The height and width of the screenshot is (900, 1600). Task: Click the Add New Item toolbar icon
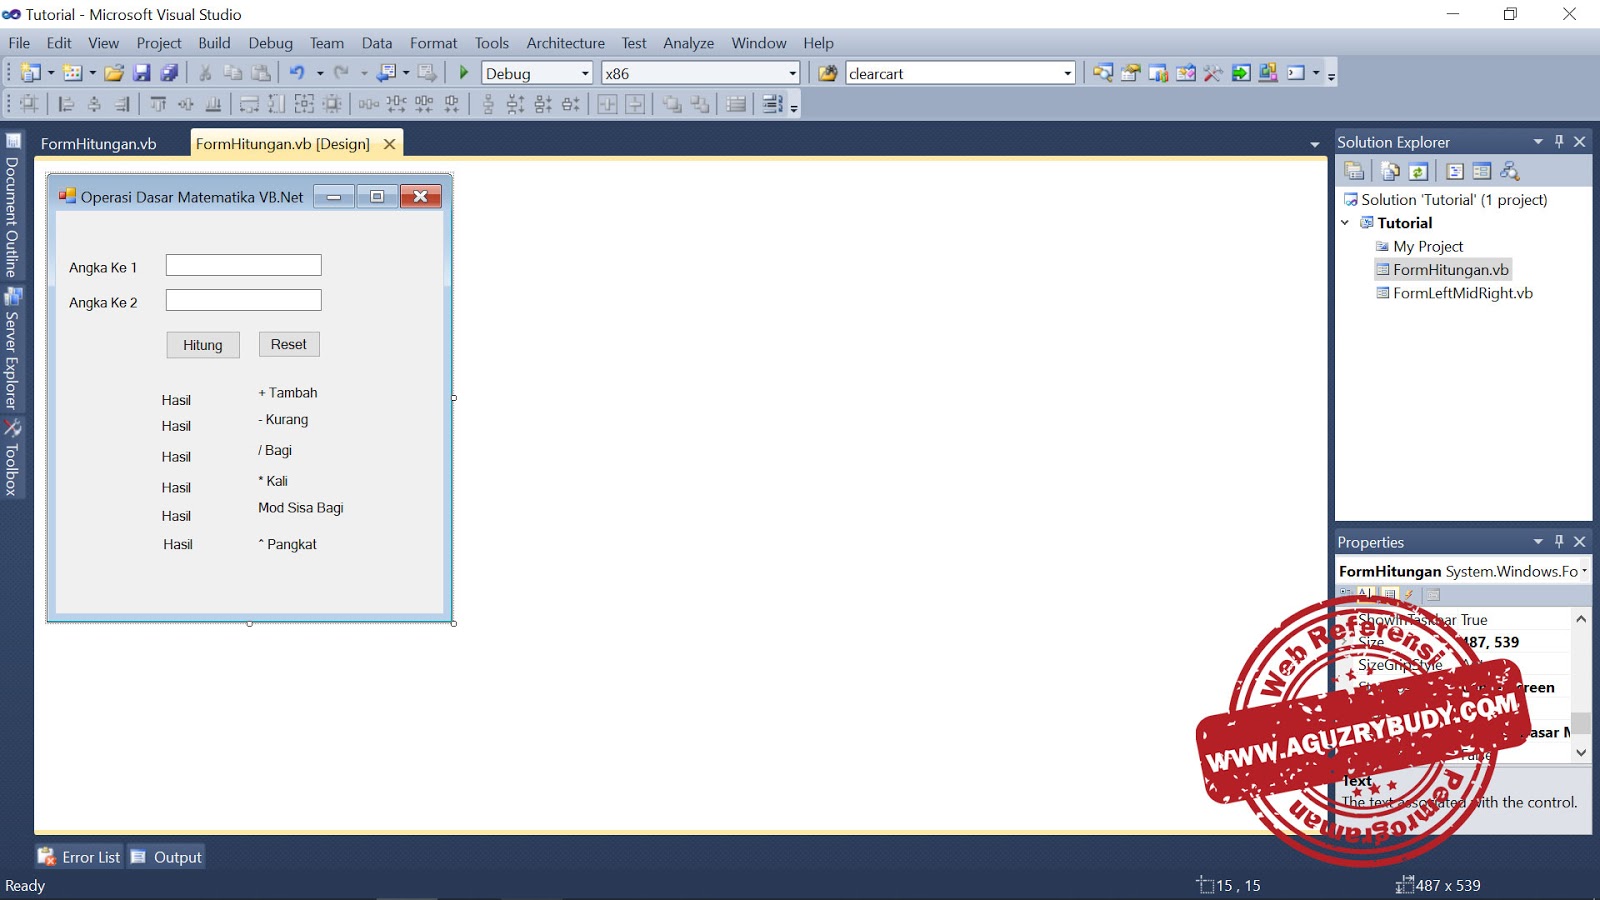coord(73,73)
